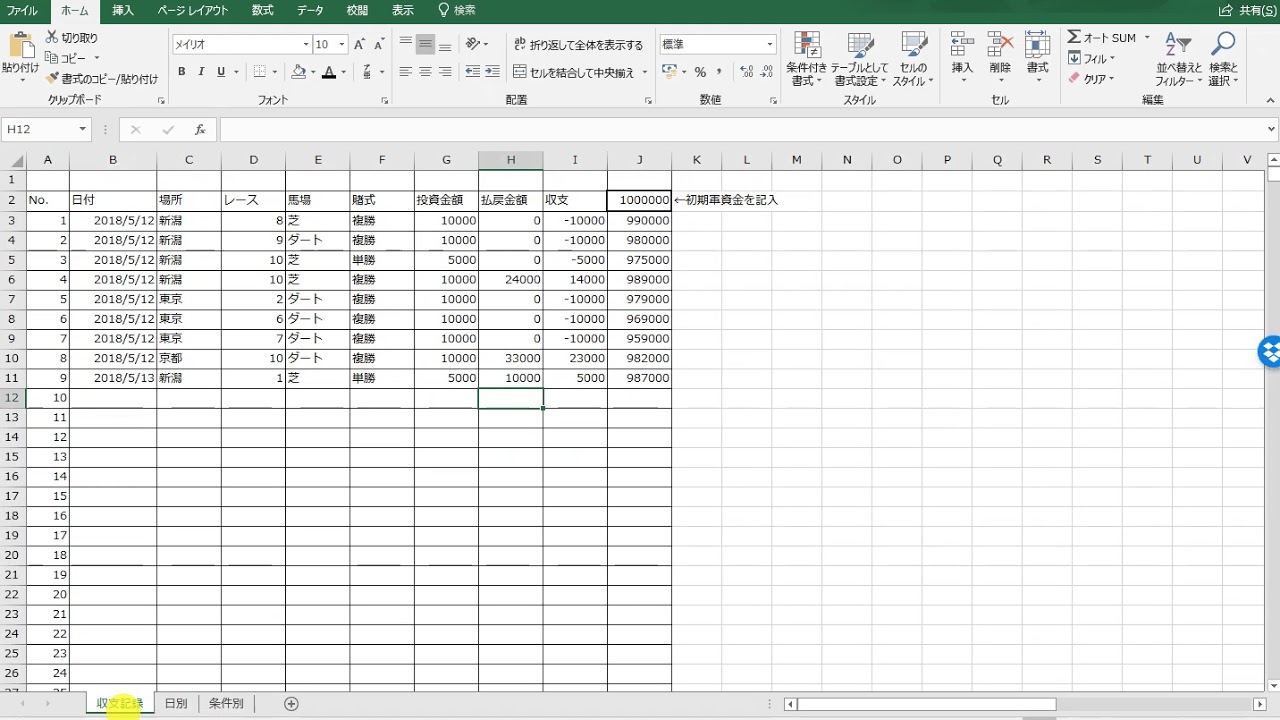
Task: Click the Insert cells (挿入) icon
Action: [962, 45]
